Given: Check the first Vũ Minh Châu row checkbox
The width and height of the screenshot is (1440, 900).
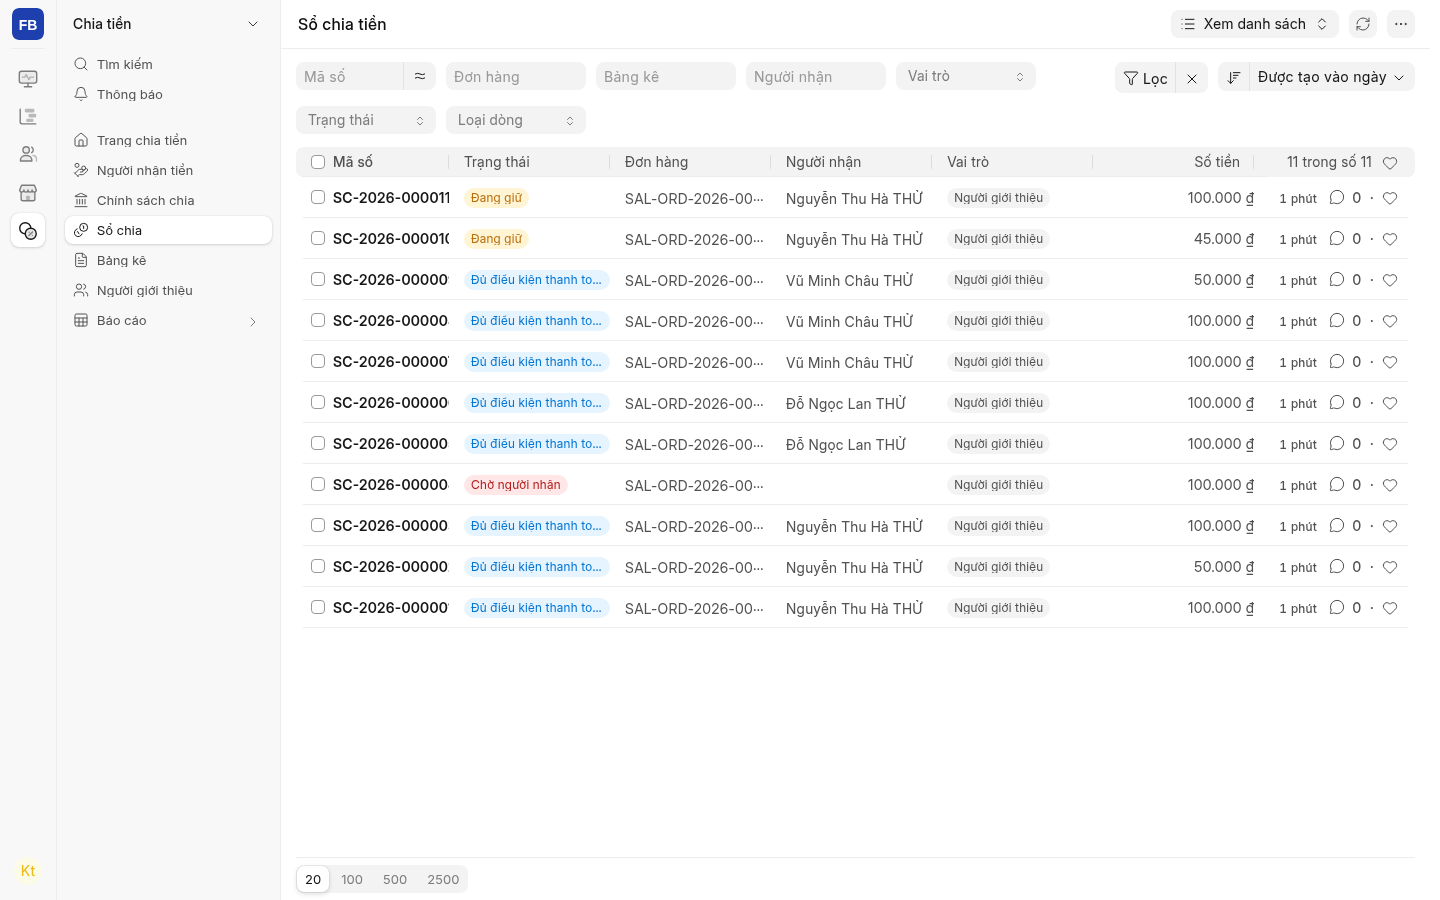Looking at the screenshot, I should (x=318, y=279).
